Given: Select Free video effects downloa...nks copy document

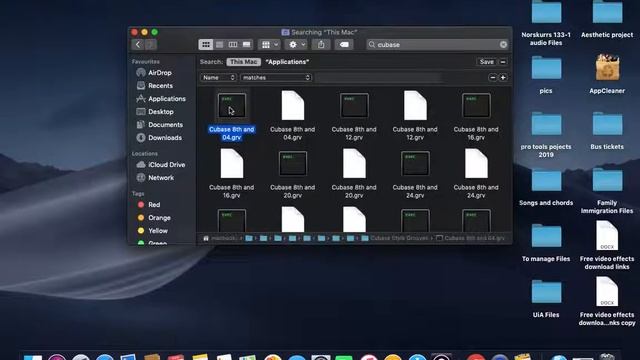Looking at the screenshot, I should click(x=607, y=292).
